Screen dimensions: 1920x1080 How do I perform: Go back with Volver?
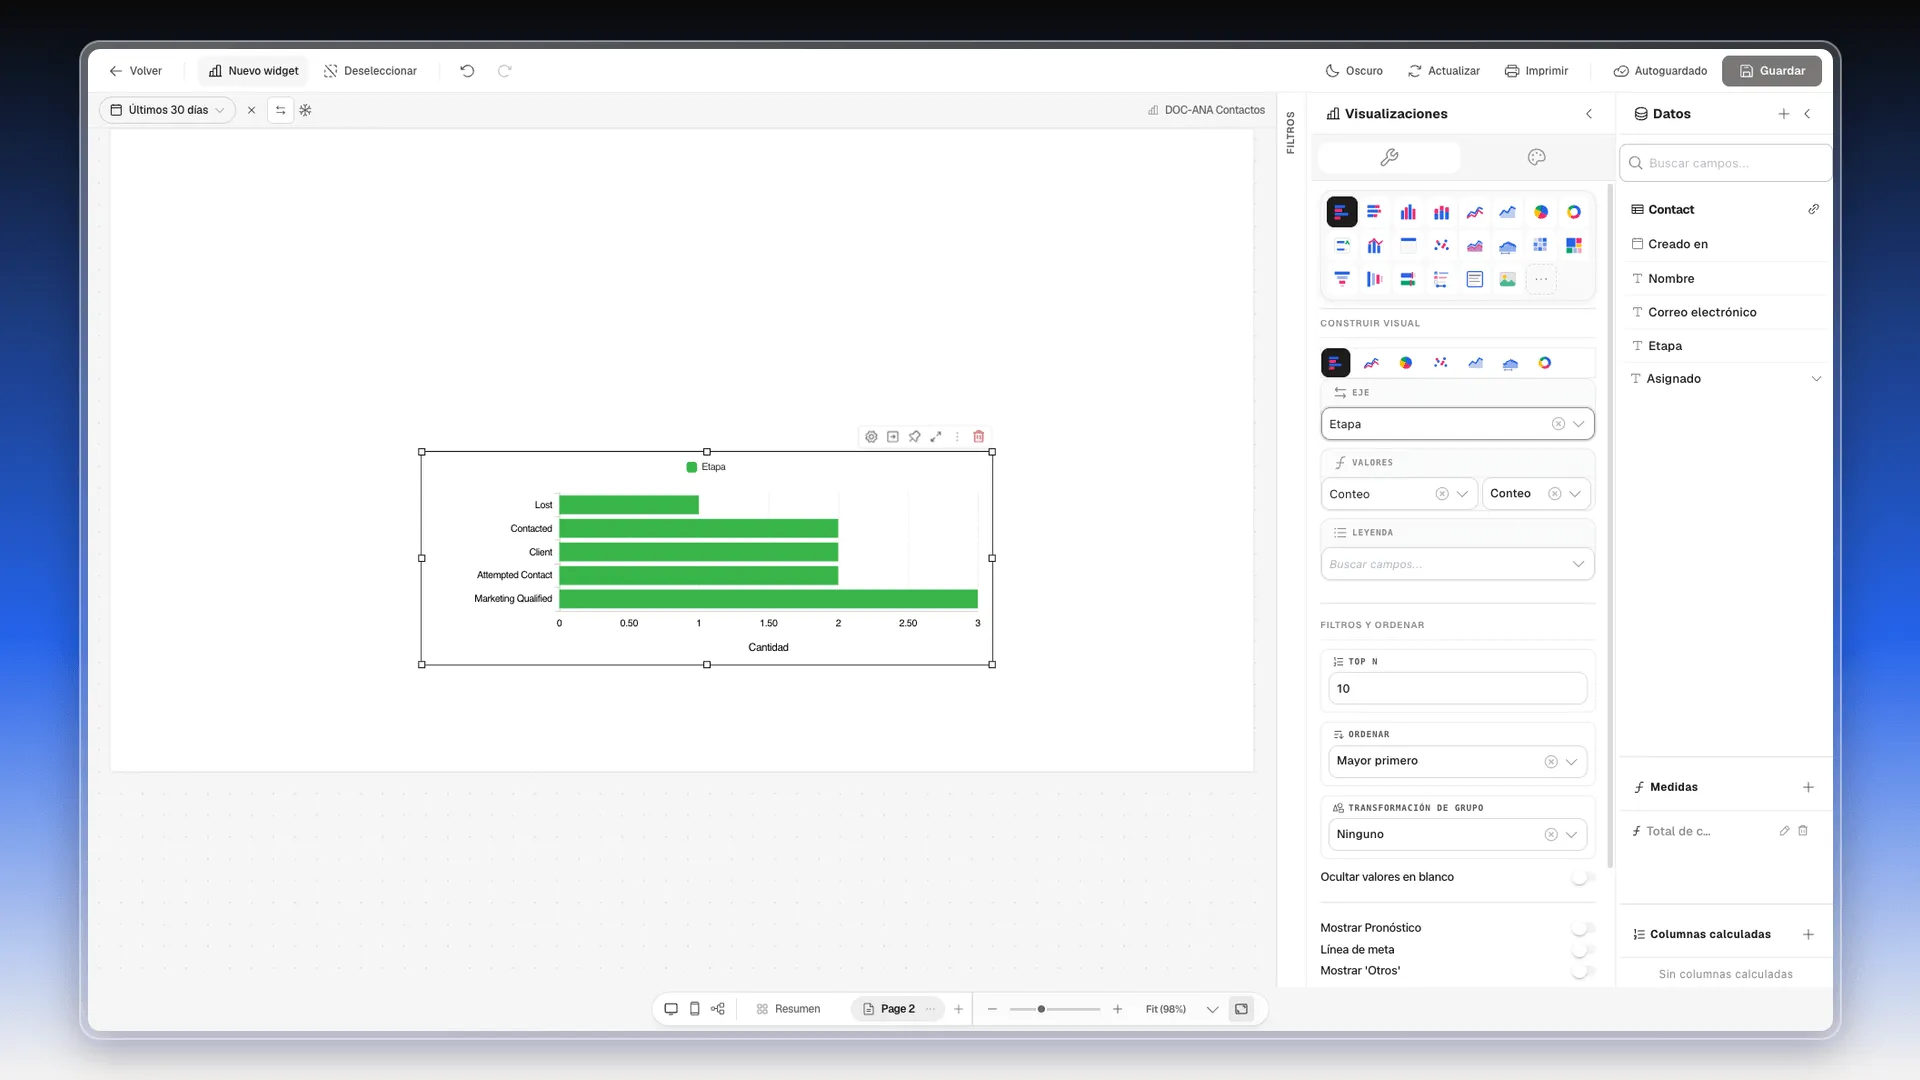pyautogui.click(x=135, y=71)
